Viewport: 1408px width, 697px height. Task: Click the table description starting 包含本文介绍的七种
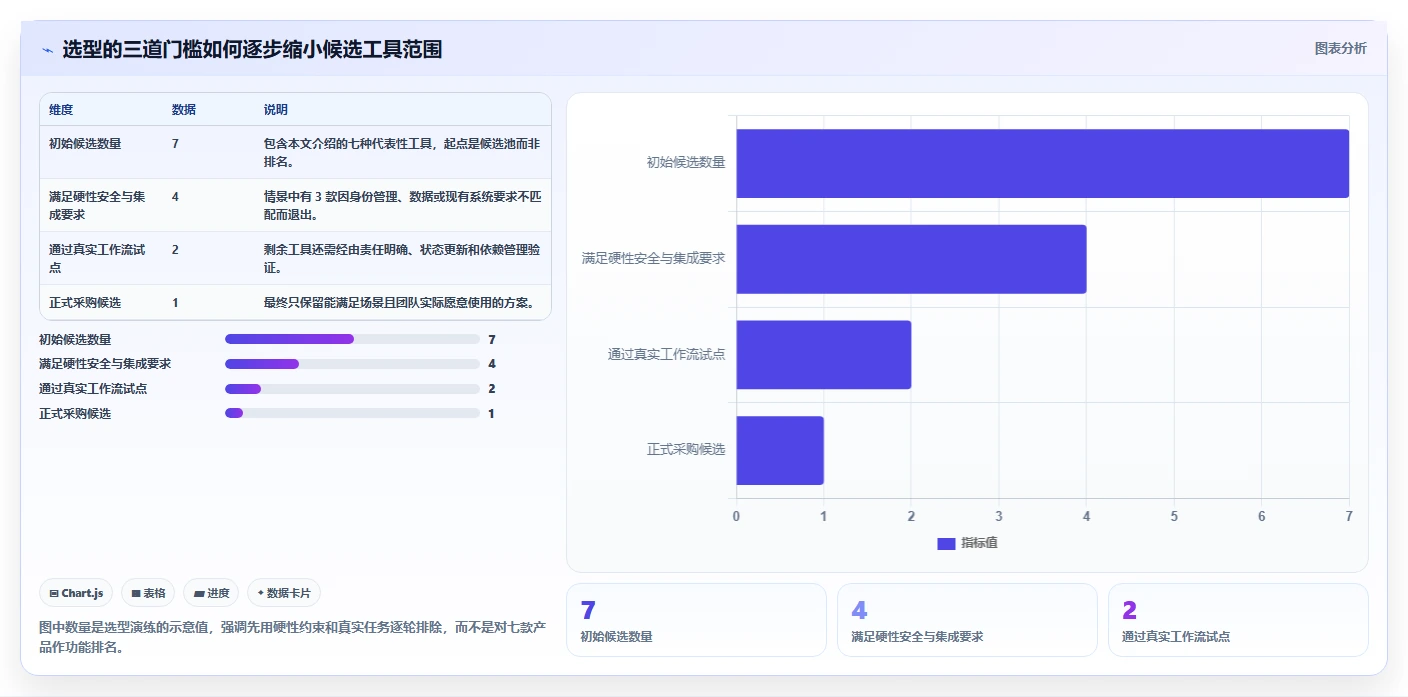pos(402,152)
